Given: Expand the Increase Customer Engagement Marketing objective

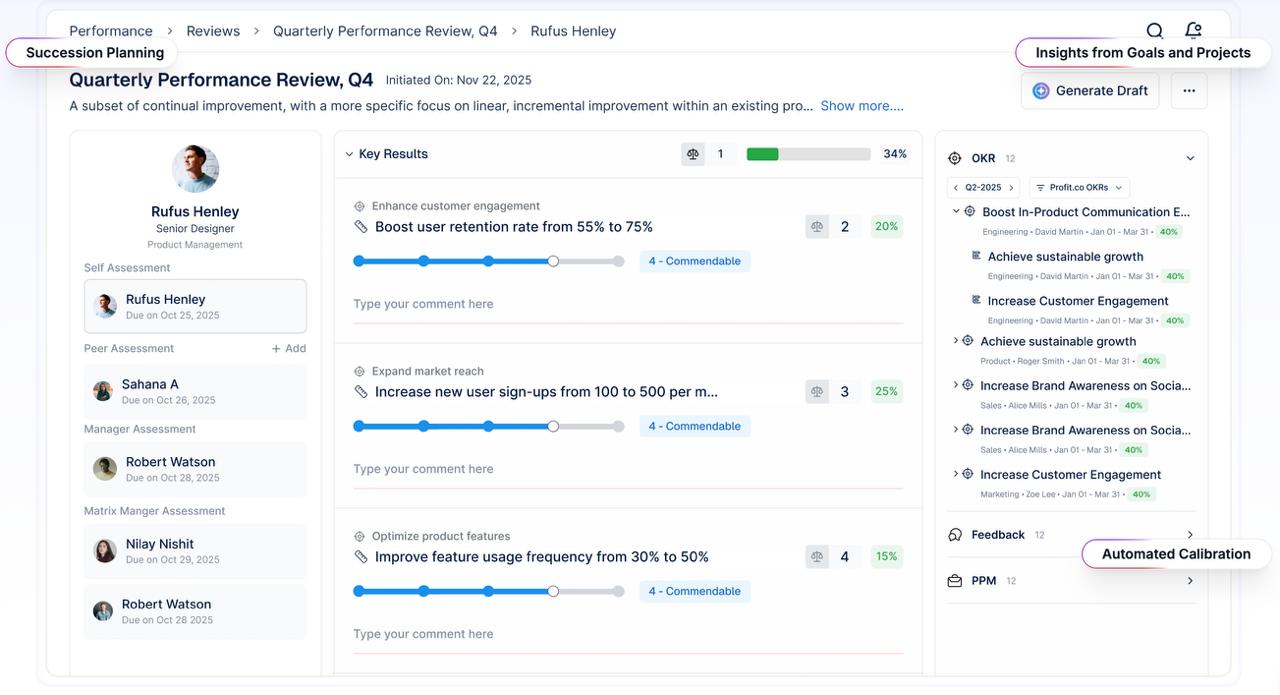Looking at the screenshot, I should point(956,474).
